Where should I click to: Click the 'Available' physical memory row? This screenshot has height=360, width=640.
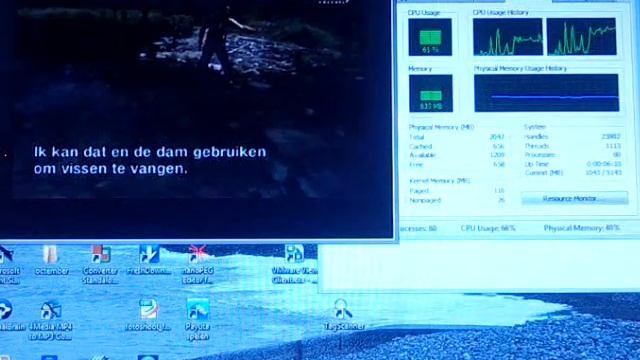(456, 155)
